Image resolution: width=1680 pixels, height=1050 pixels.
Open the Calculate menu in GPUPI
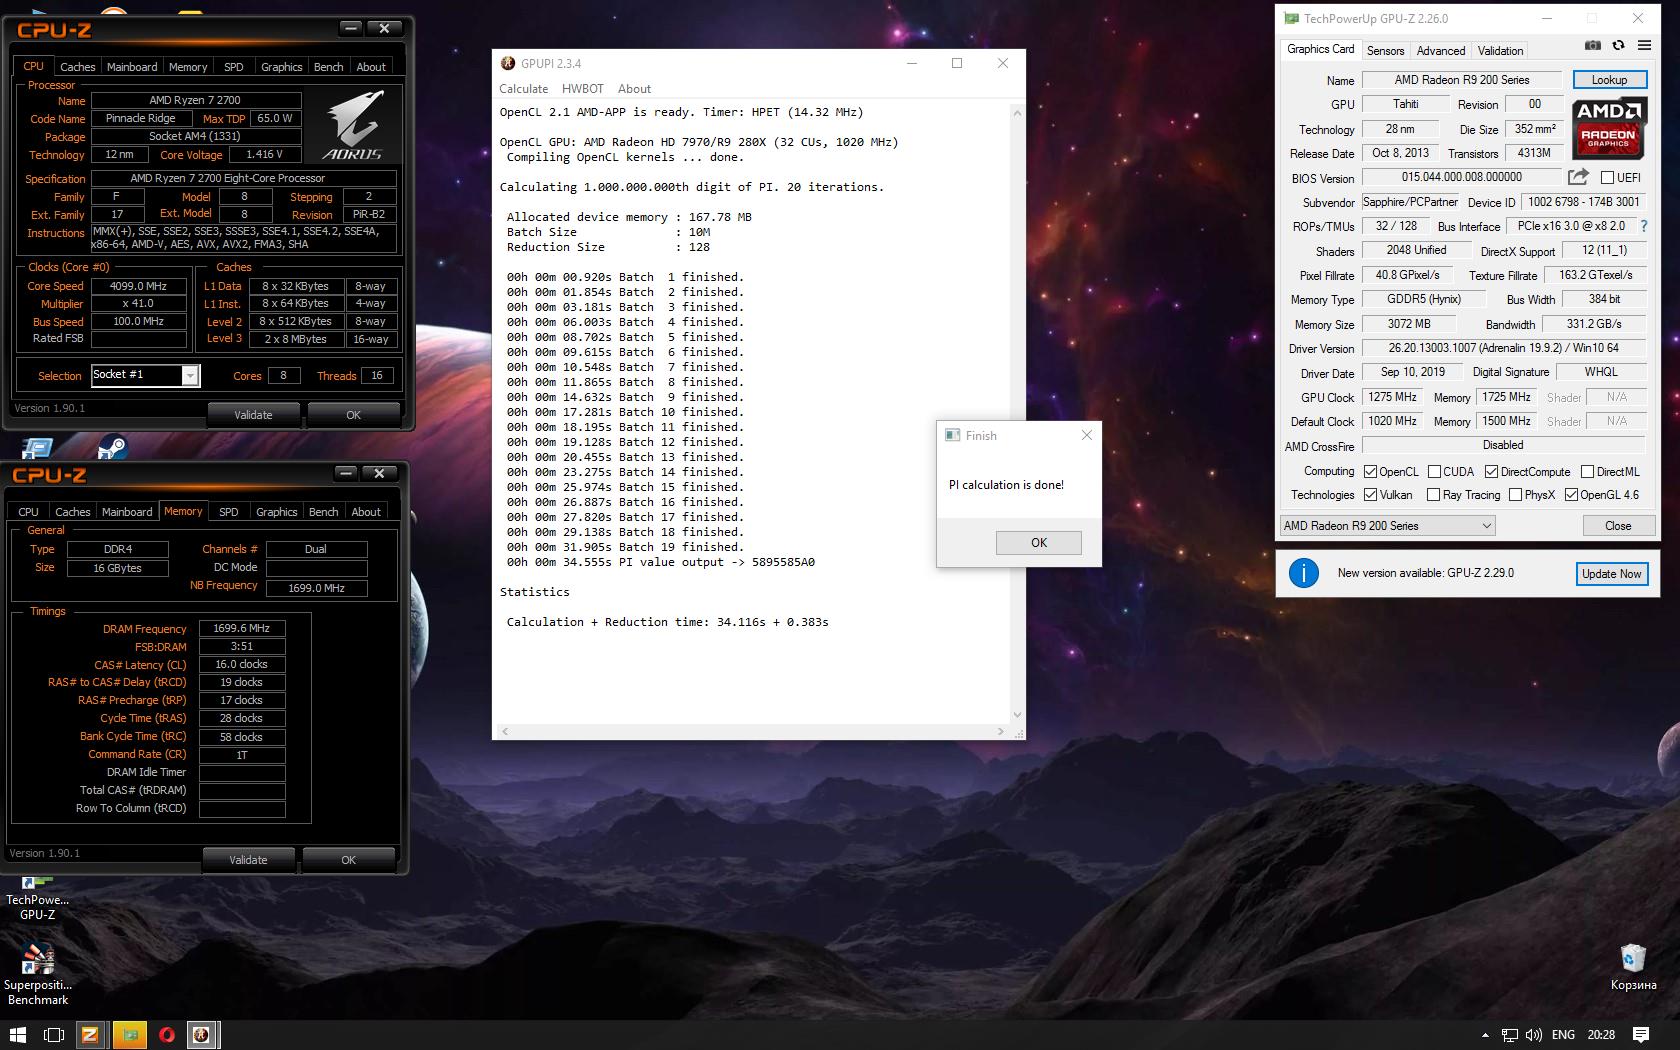[523, 89]
